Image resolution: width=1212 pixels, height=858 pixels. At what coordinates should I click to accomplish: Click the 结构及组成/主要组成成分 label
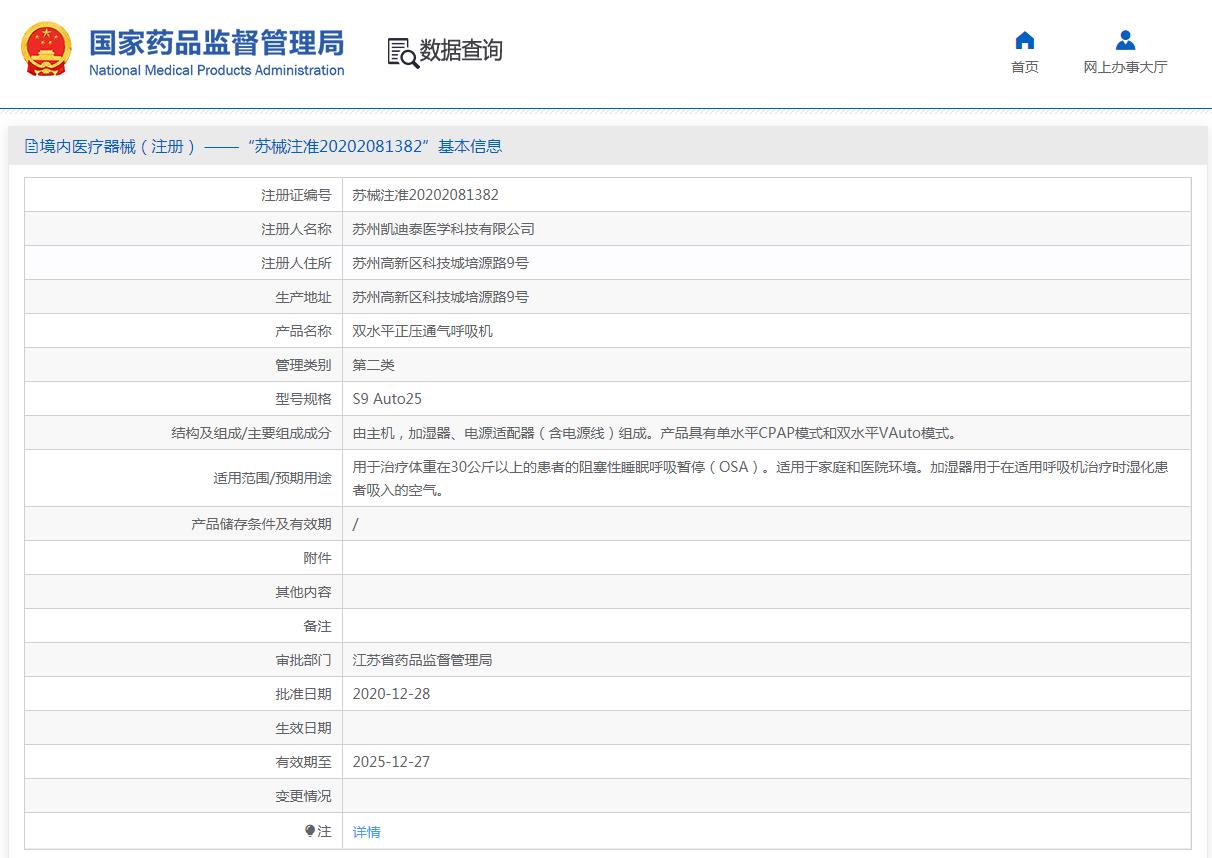coord(252,433)
